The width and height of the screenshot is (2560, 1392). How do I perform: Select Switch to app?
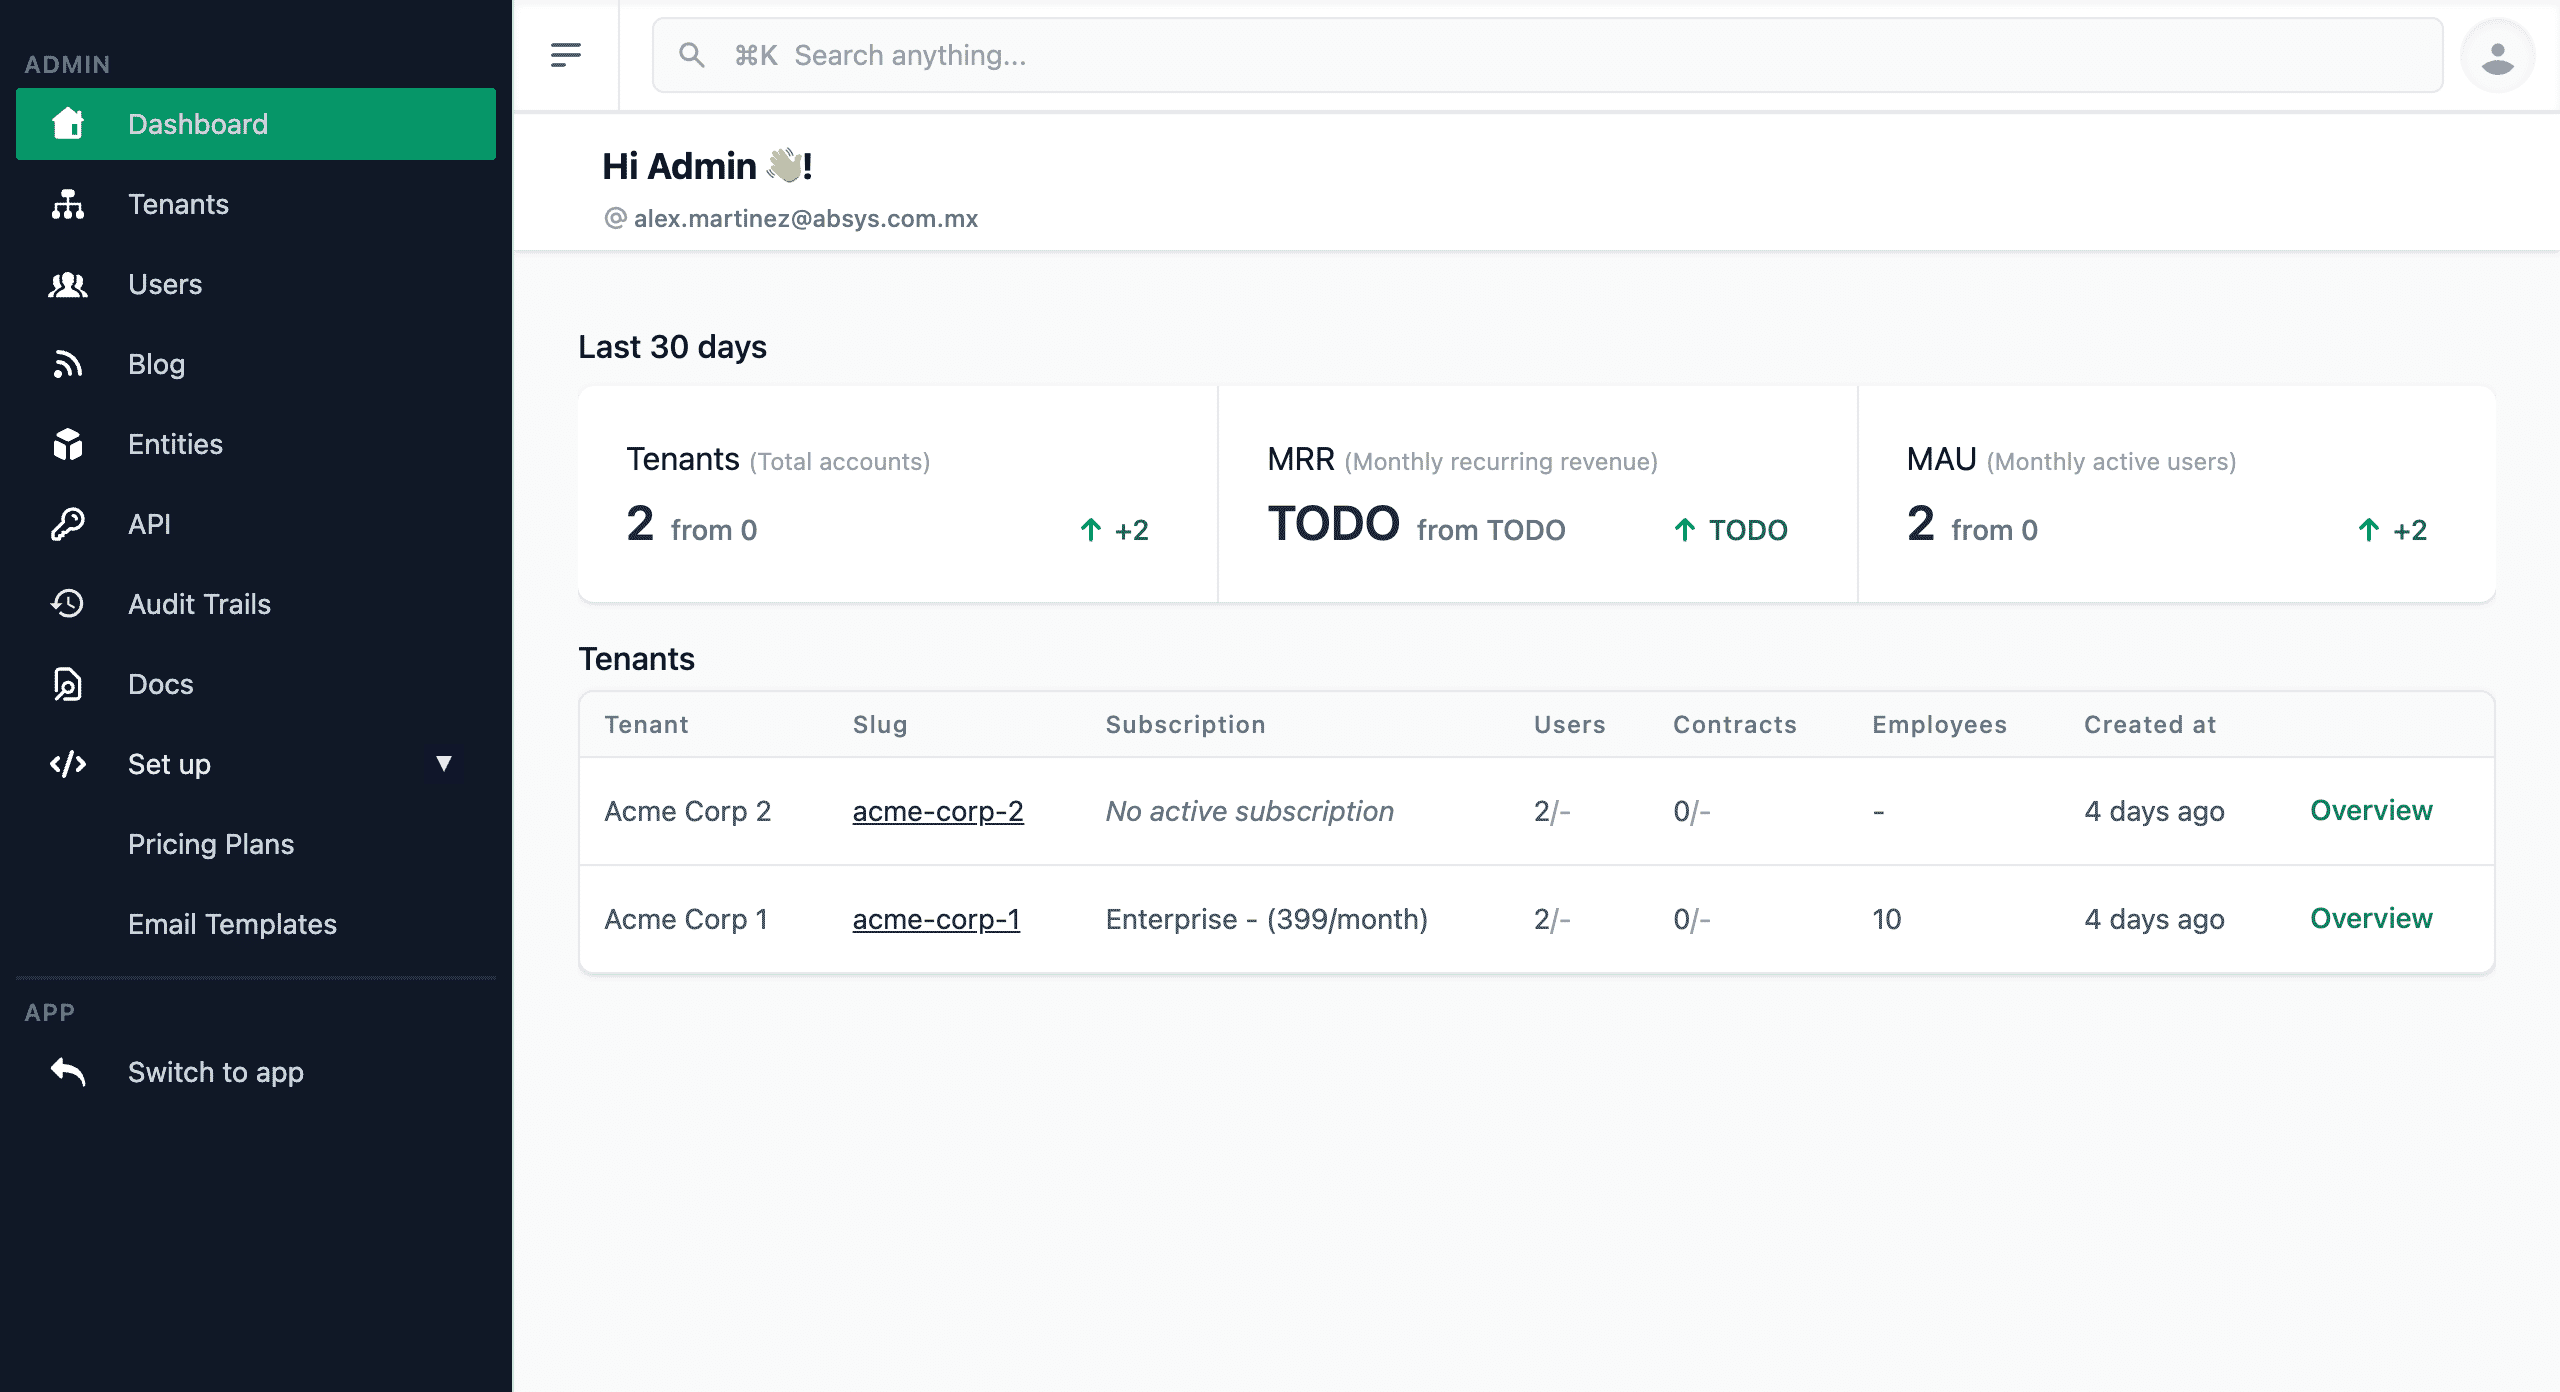click(256, 1072)
